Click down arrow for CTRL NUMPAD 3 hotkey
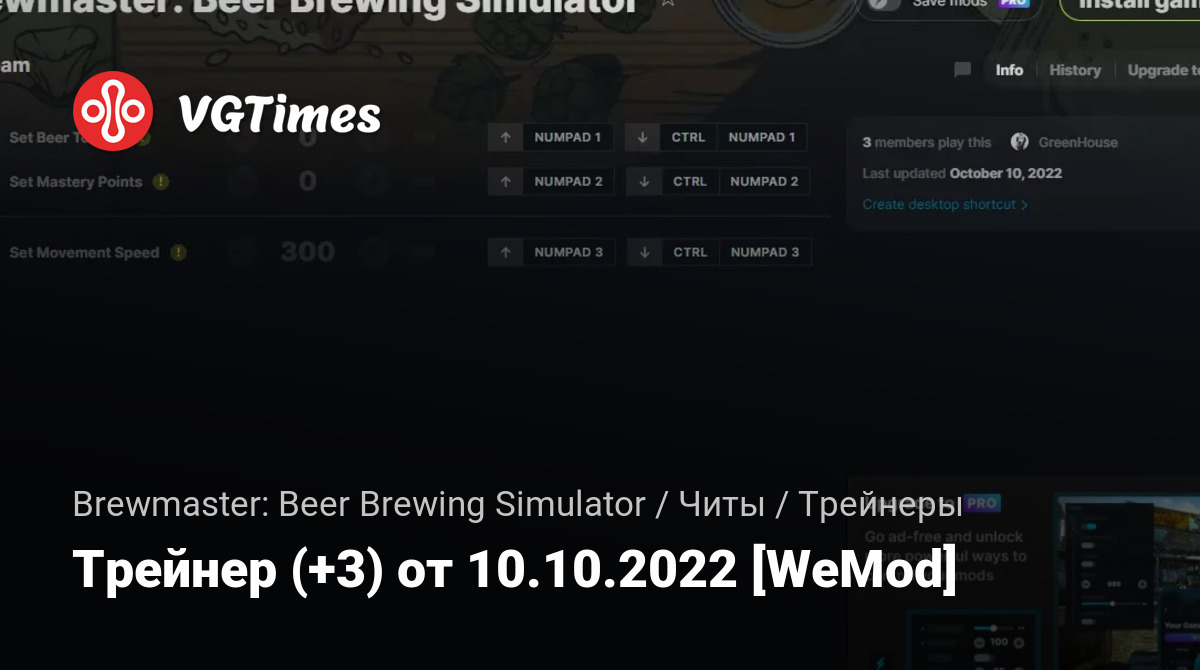The height and width of the screenshot is (670, 1200). [x=644, y=252]
